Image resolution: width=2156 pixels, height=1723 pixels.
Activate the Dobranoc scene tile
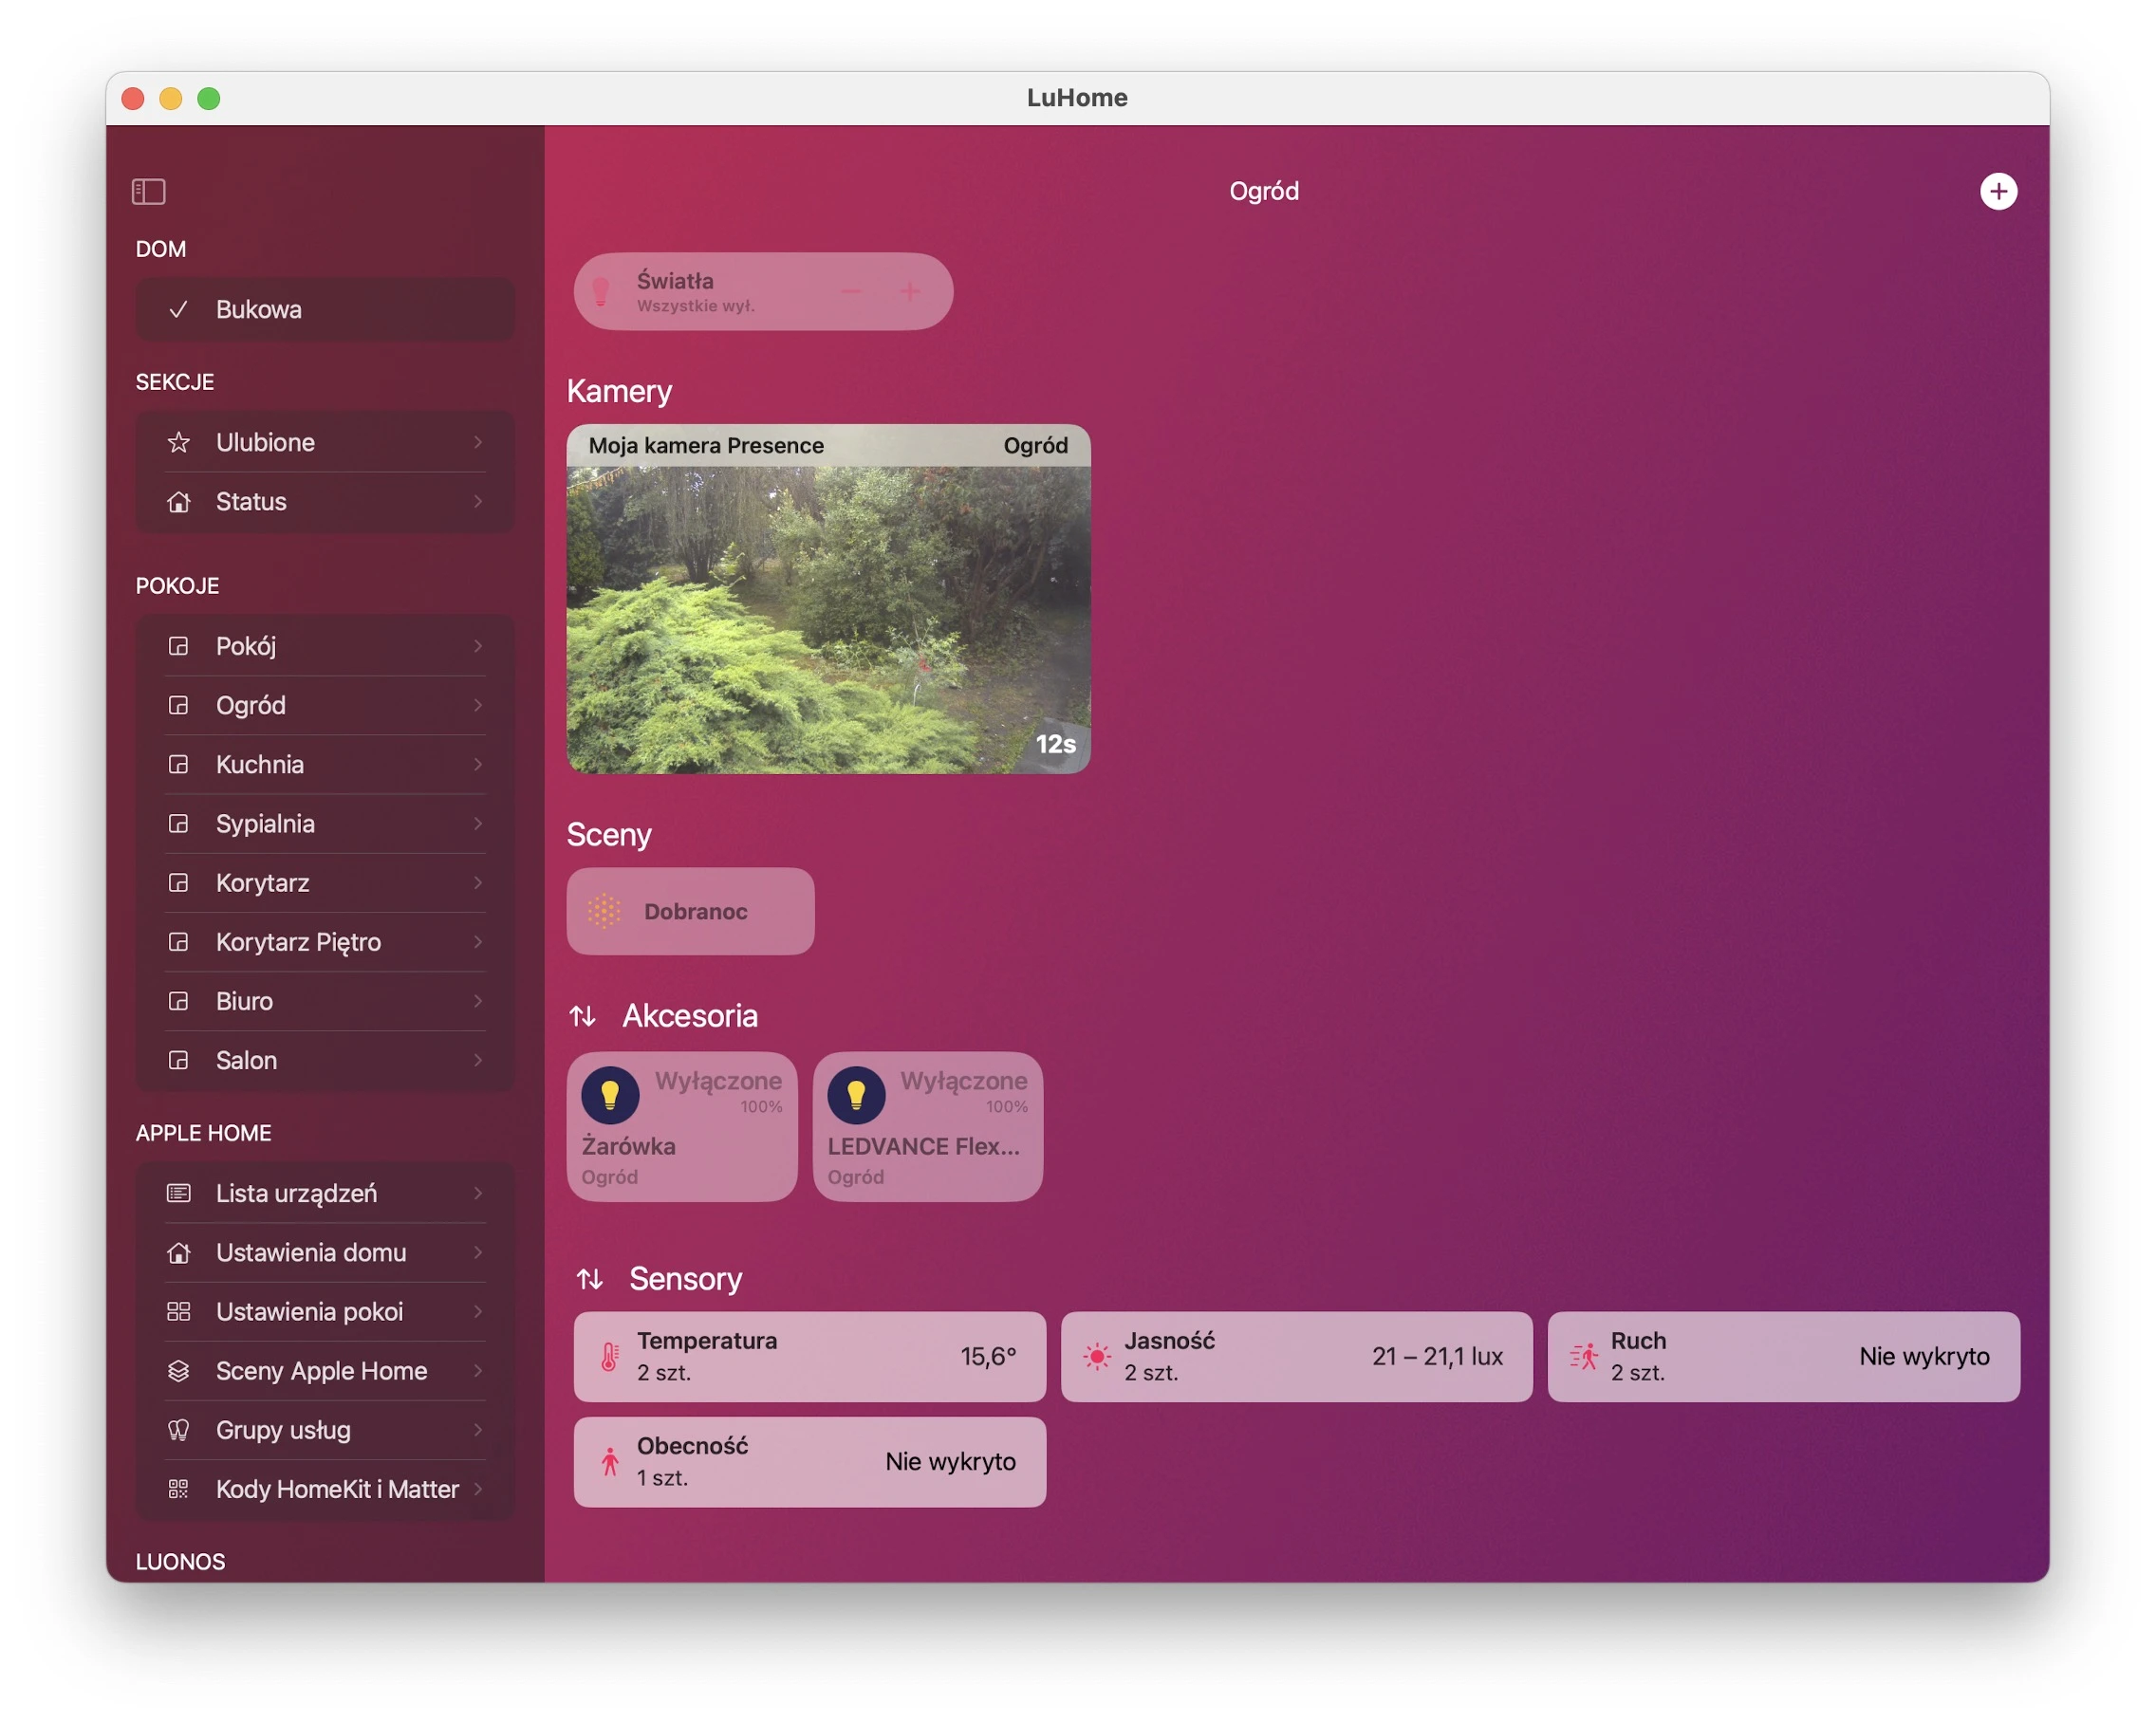[690, 911]
